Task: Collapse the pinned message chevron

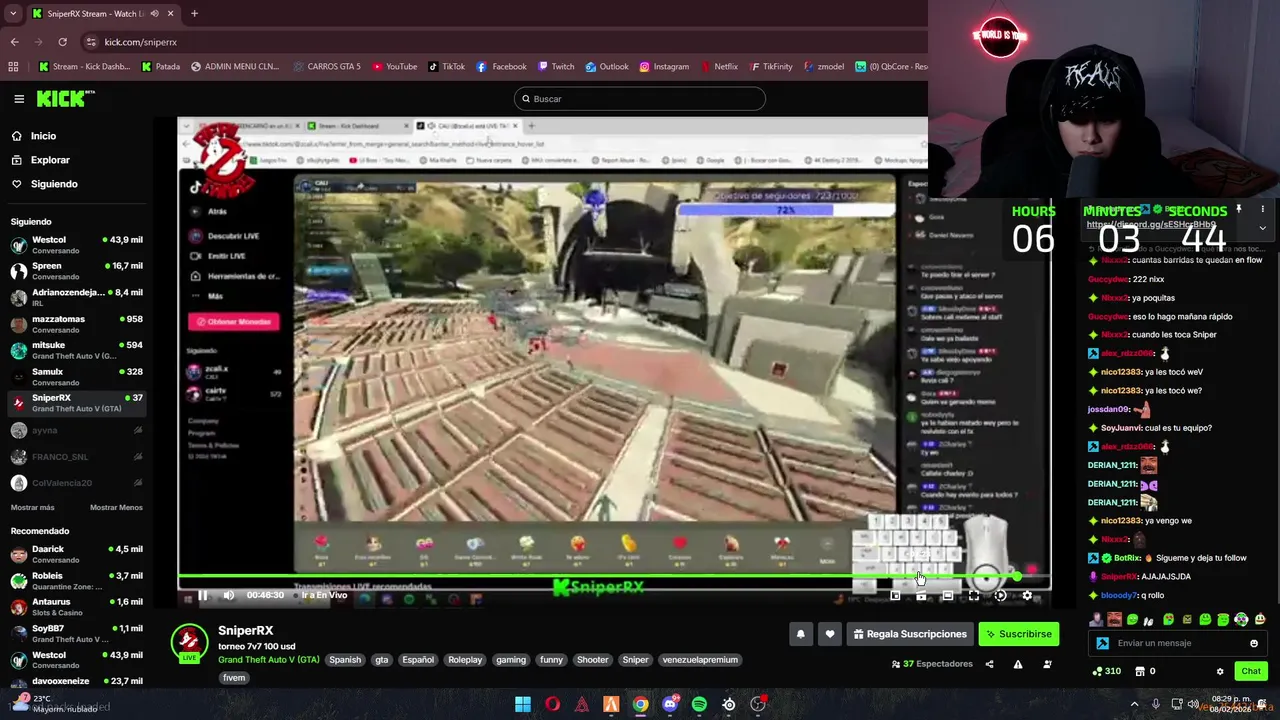Action: click(x=1262, y=228)
